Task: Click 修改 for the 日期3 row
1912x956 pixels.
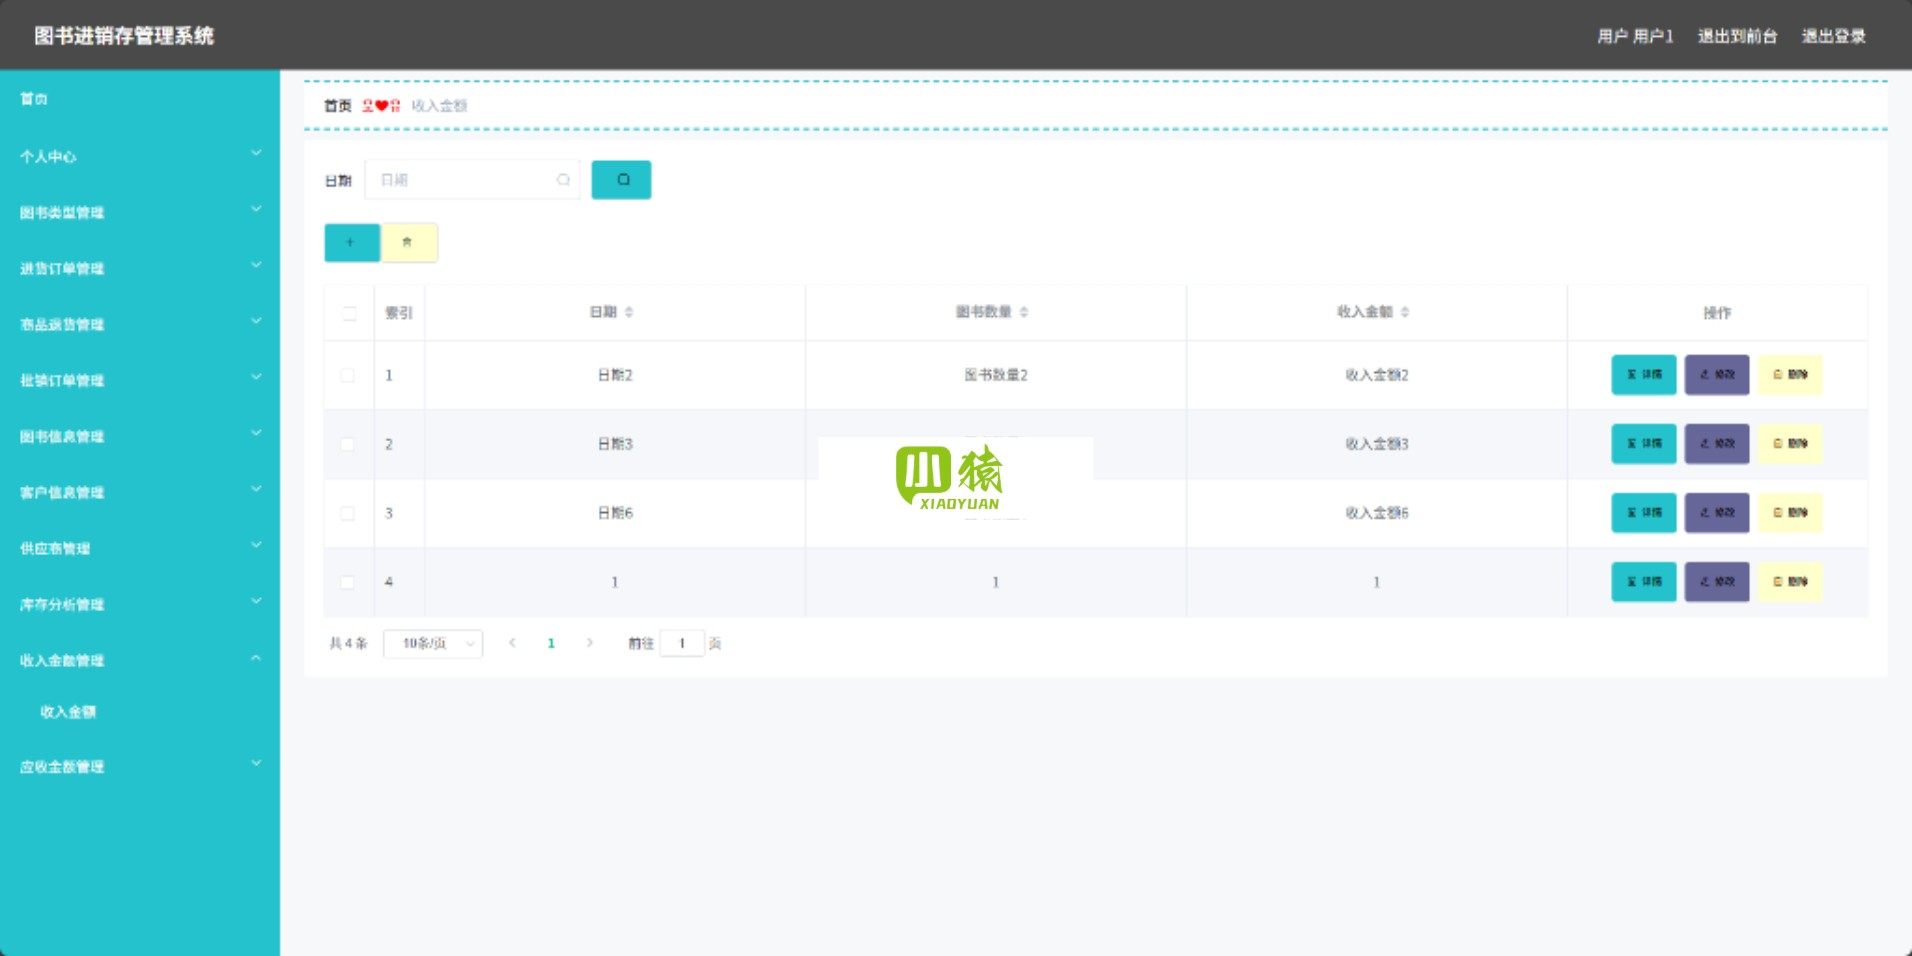Action: pyautogui.click(x=1717, y=444)
